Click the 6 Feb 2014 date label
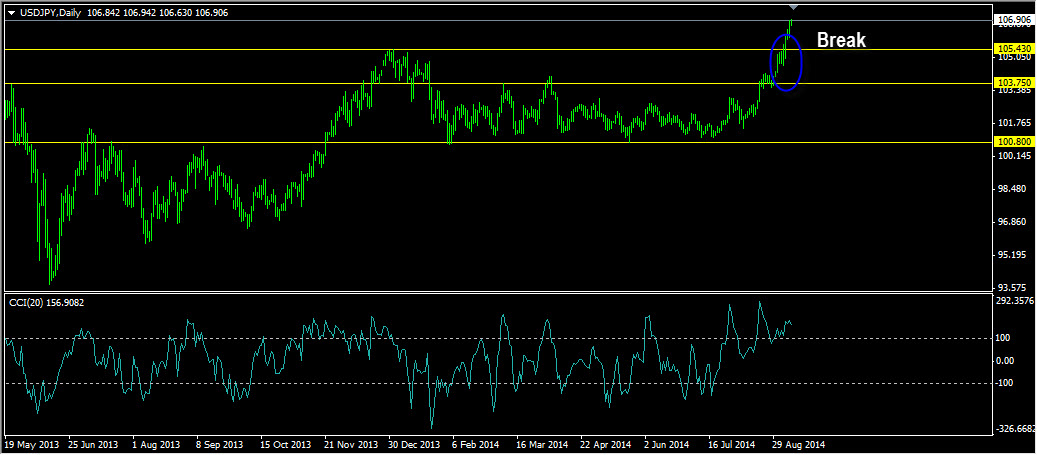This screenshot has width=1037, height=455. [x=477, y=444]
